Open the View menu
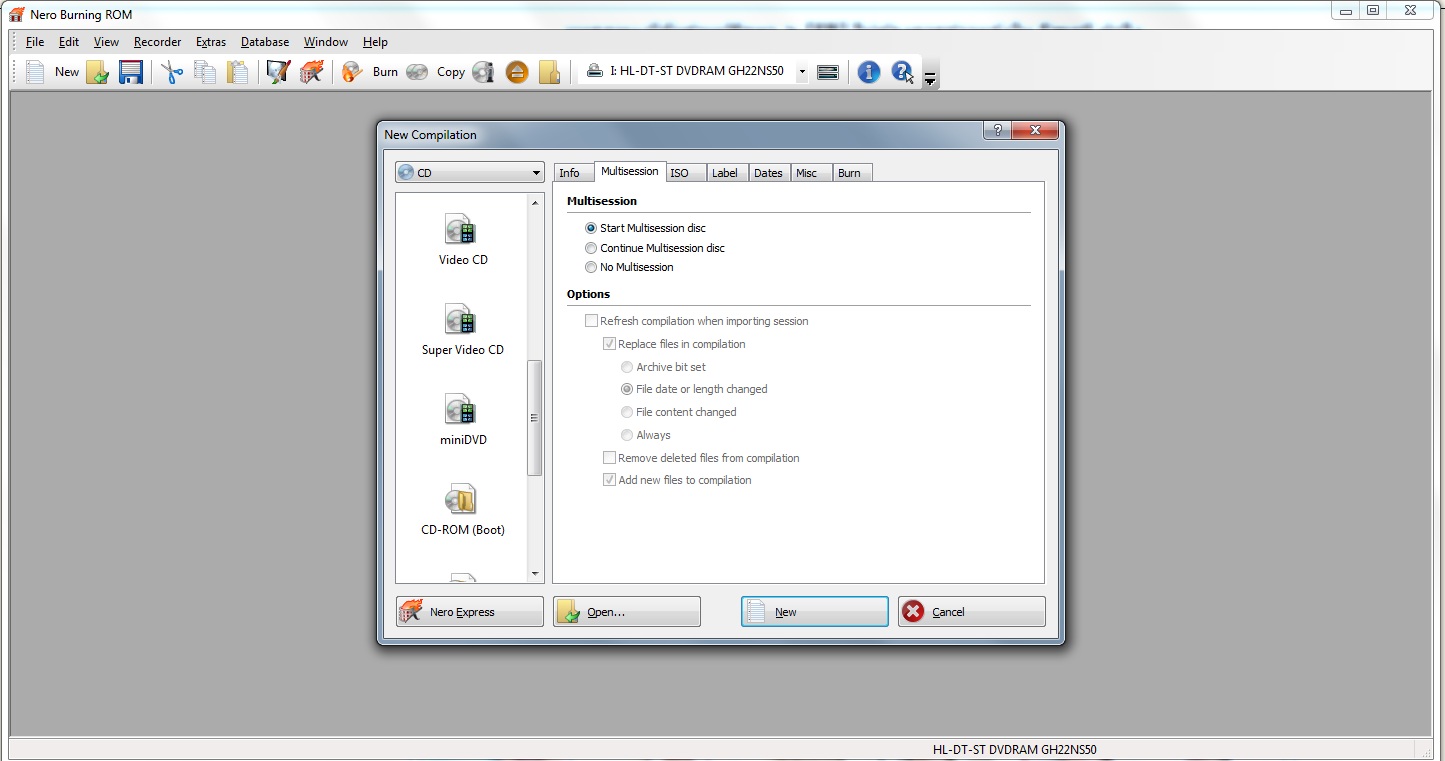Viewport: 1445px width, 761px height. point(106,42)
